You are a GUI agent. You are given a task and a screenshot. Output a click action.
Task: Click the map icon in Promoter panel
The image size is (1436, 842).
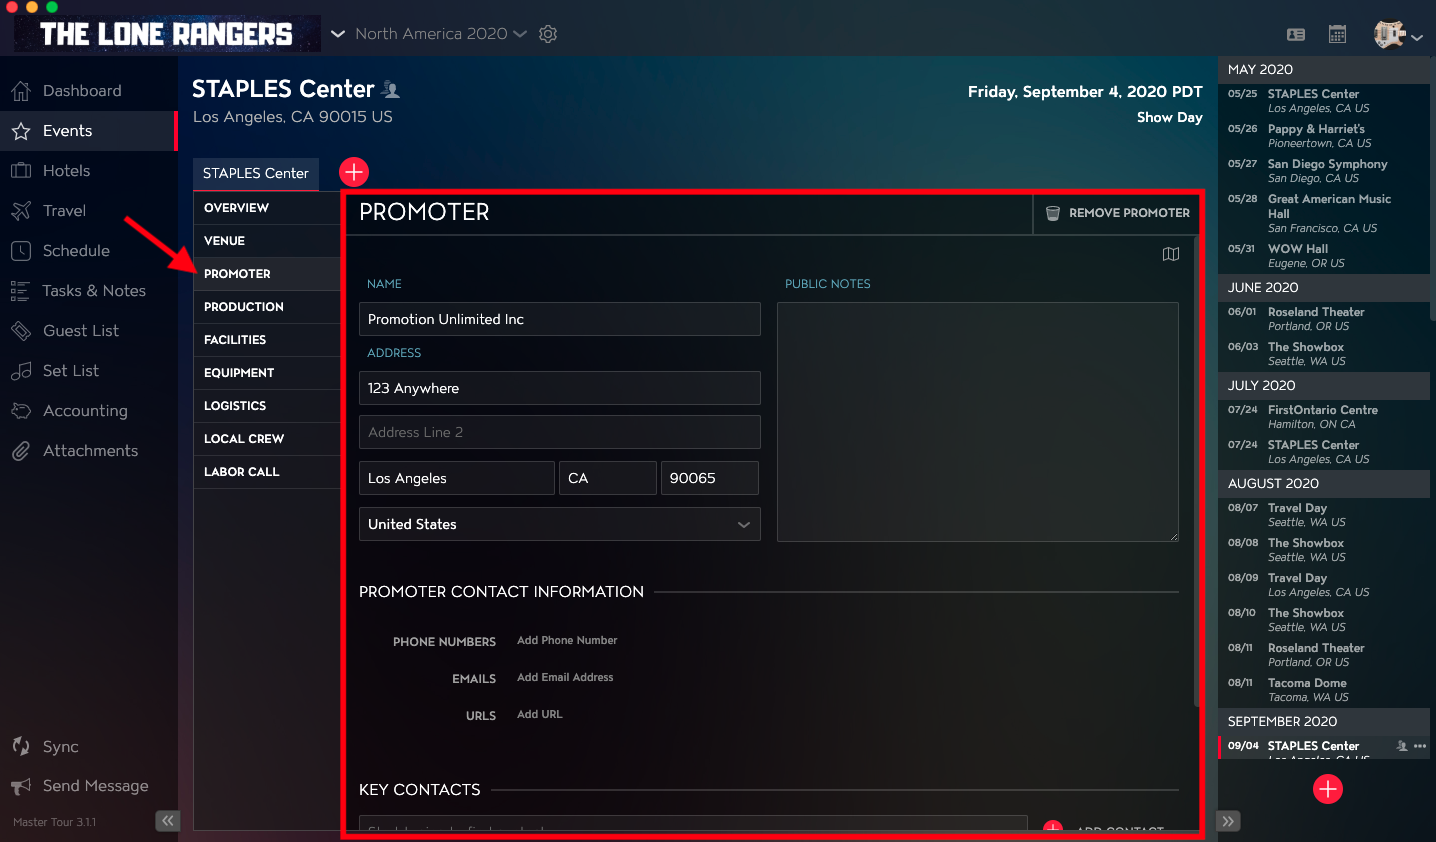coord(1171,254)
